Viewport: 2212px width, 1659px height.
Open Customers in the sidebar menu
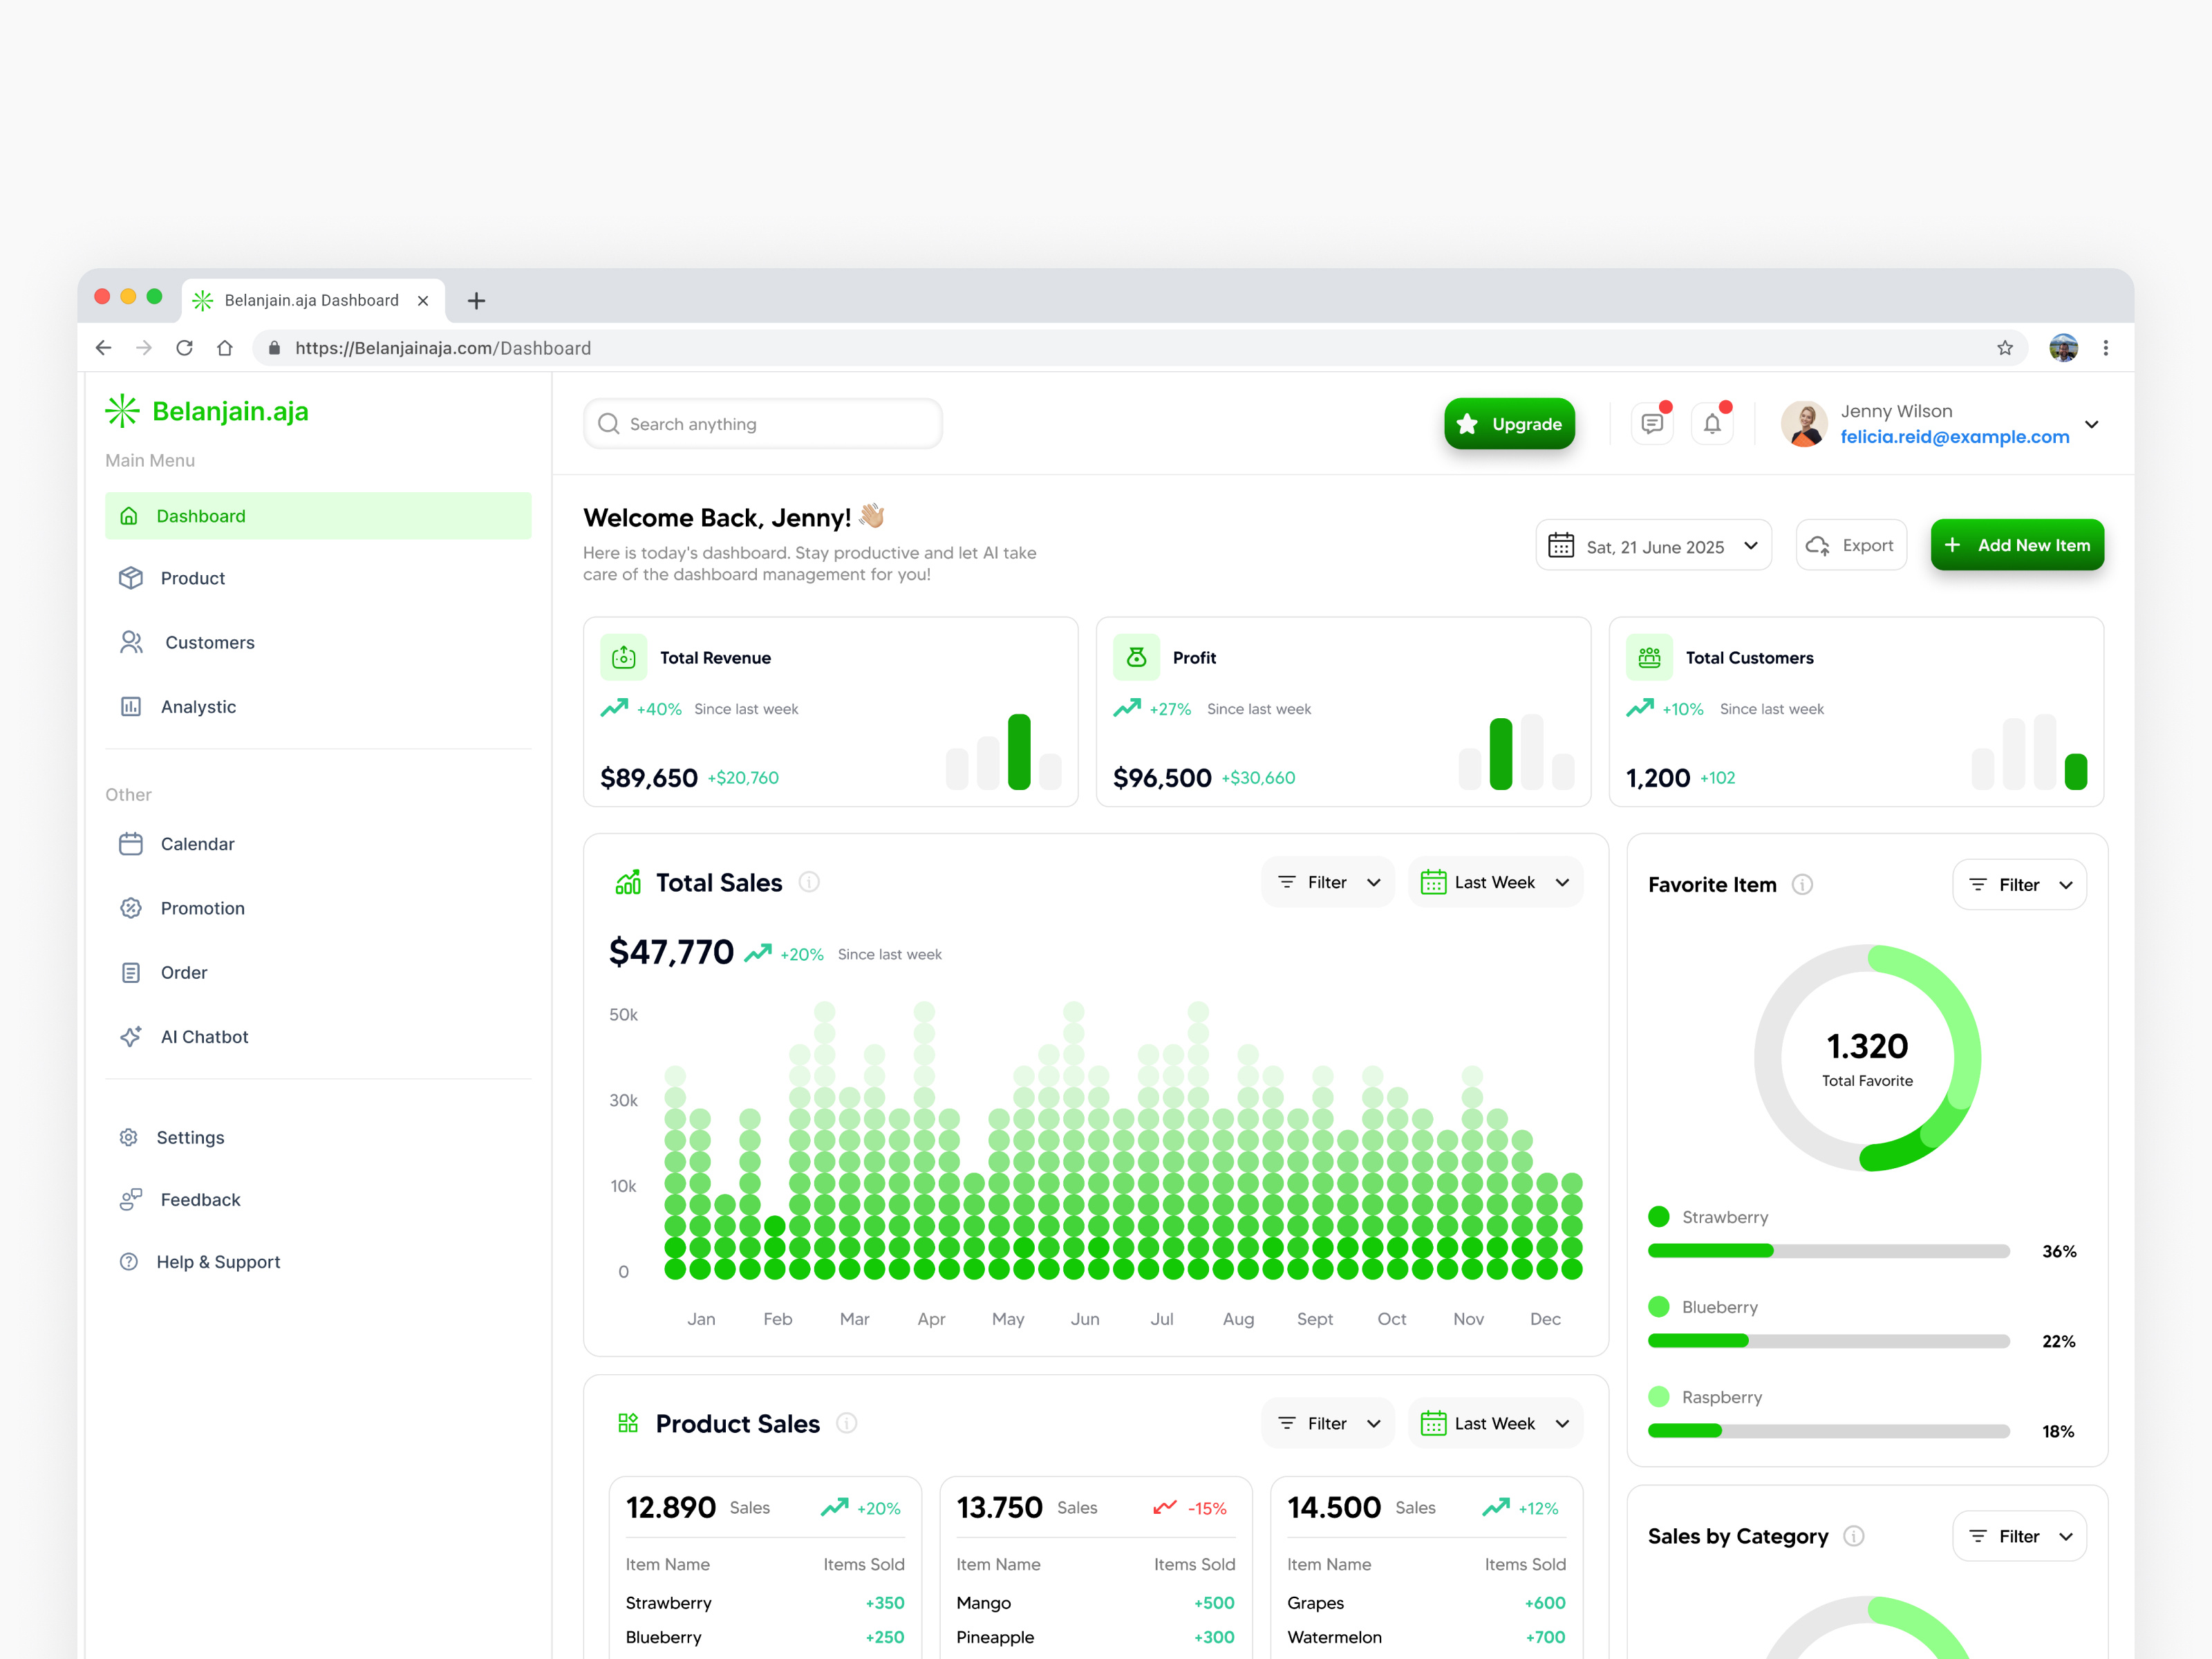209,642
